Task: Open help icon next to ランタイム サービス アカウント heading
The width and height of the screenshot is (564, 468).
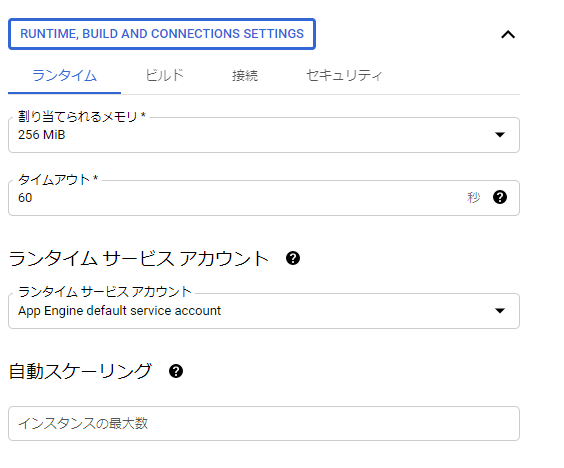Action: pos(293,258)
